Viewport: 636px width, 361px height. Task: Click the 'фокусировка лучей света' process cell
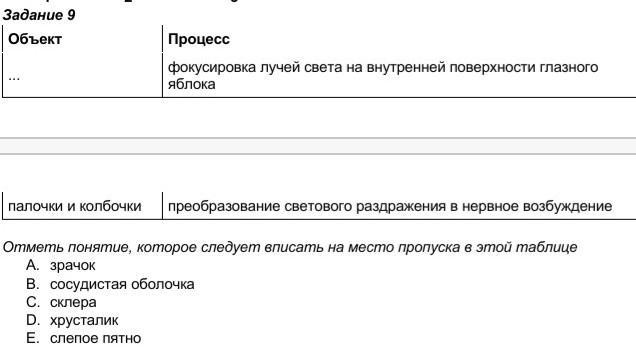pos(399,75)
